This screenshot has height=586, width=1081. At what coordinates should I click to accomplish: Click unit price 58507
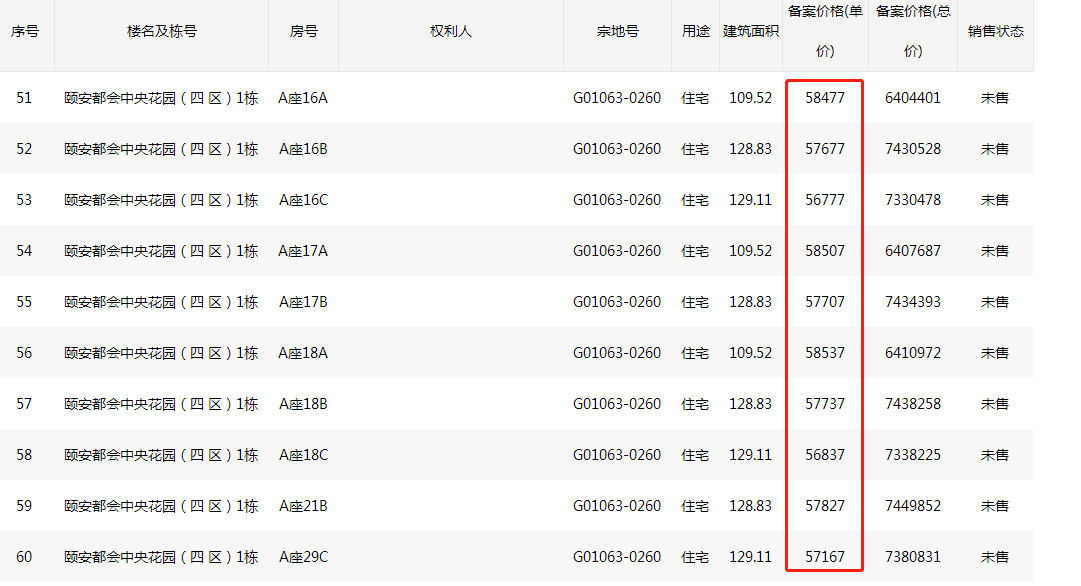pyautogui.click(x=825, y=251)
